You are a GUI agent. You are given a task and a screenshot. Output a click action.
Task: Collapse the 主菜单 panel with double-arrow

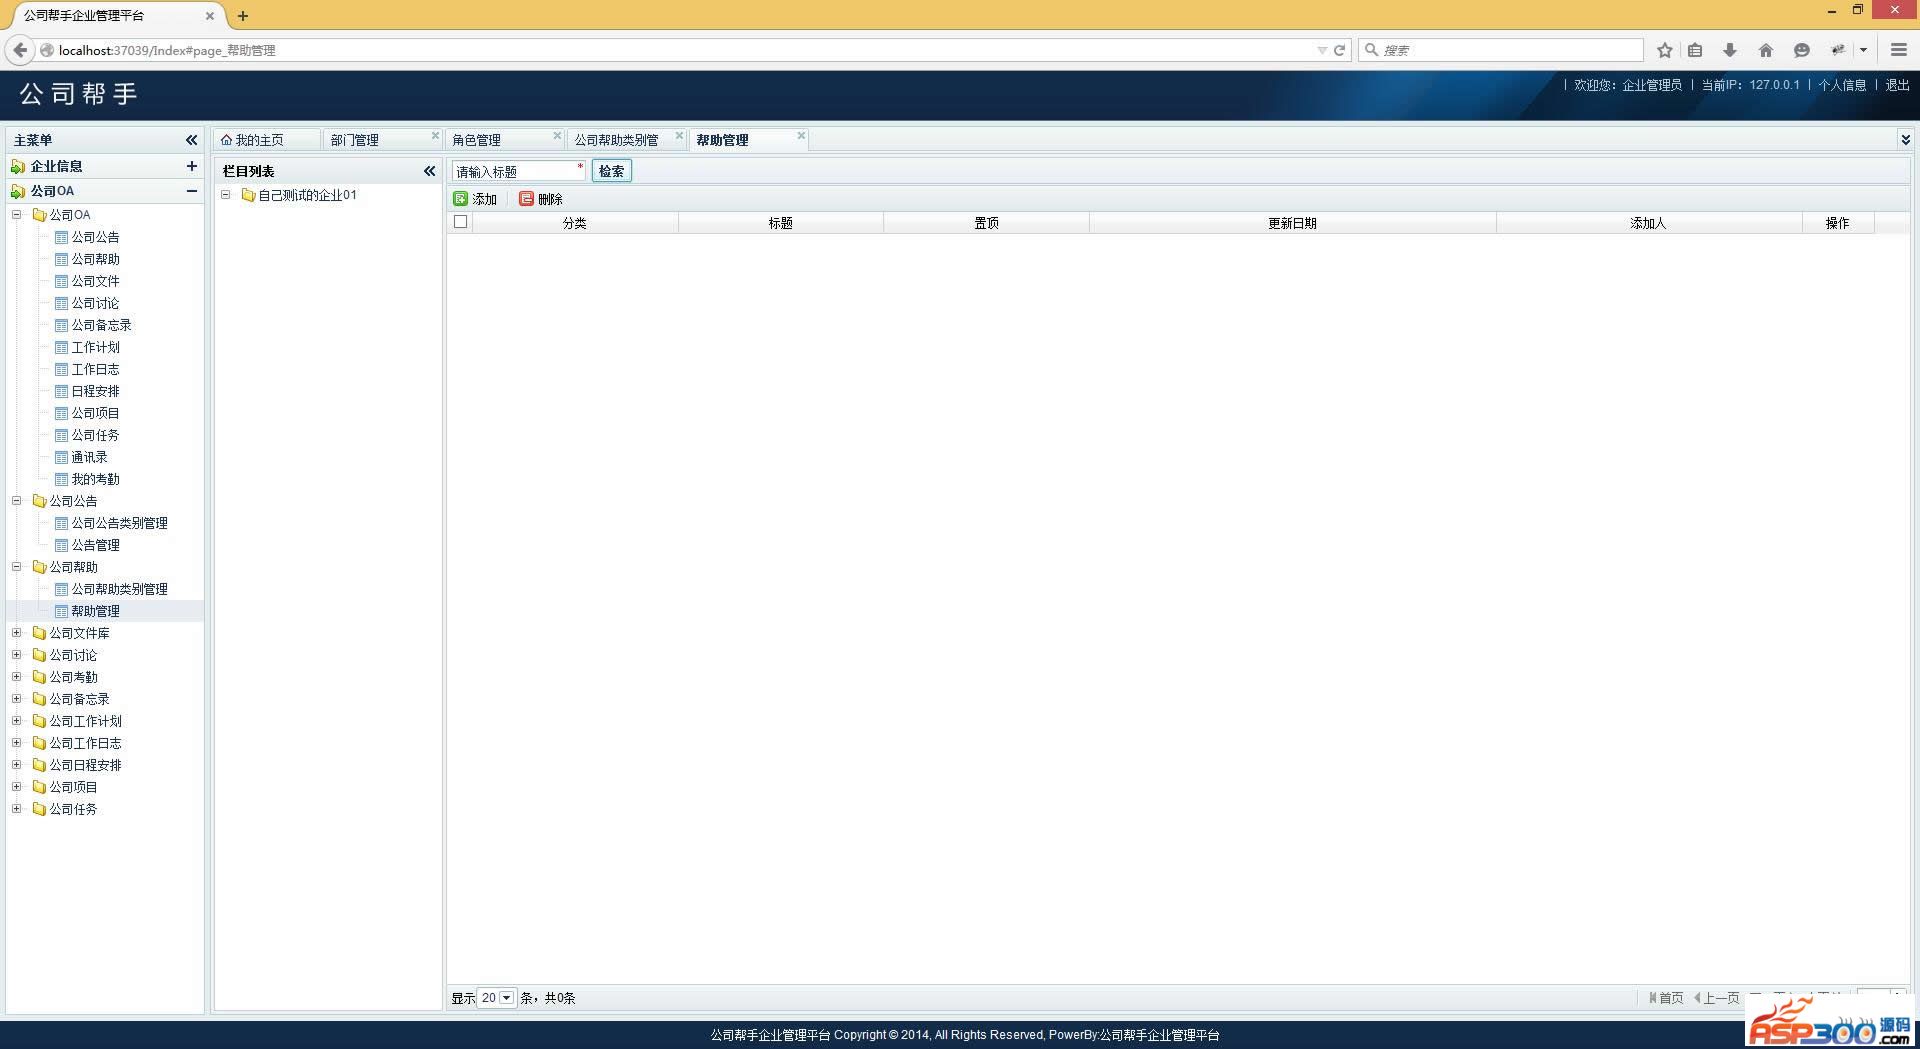tap(191, 140)
